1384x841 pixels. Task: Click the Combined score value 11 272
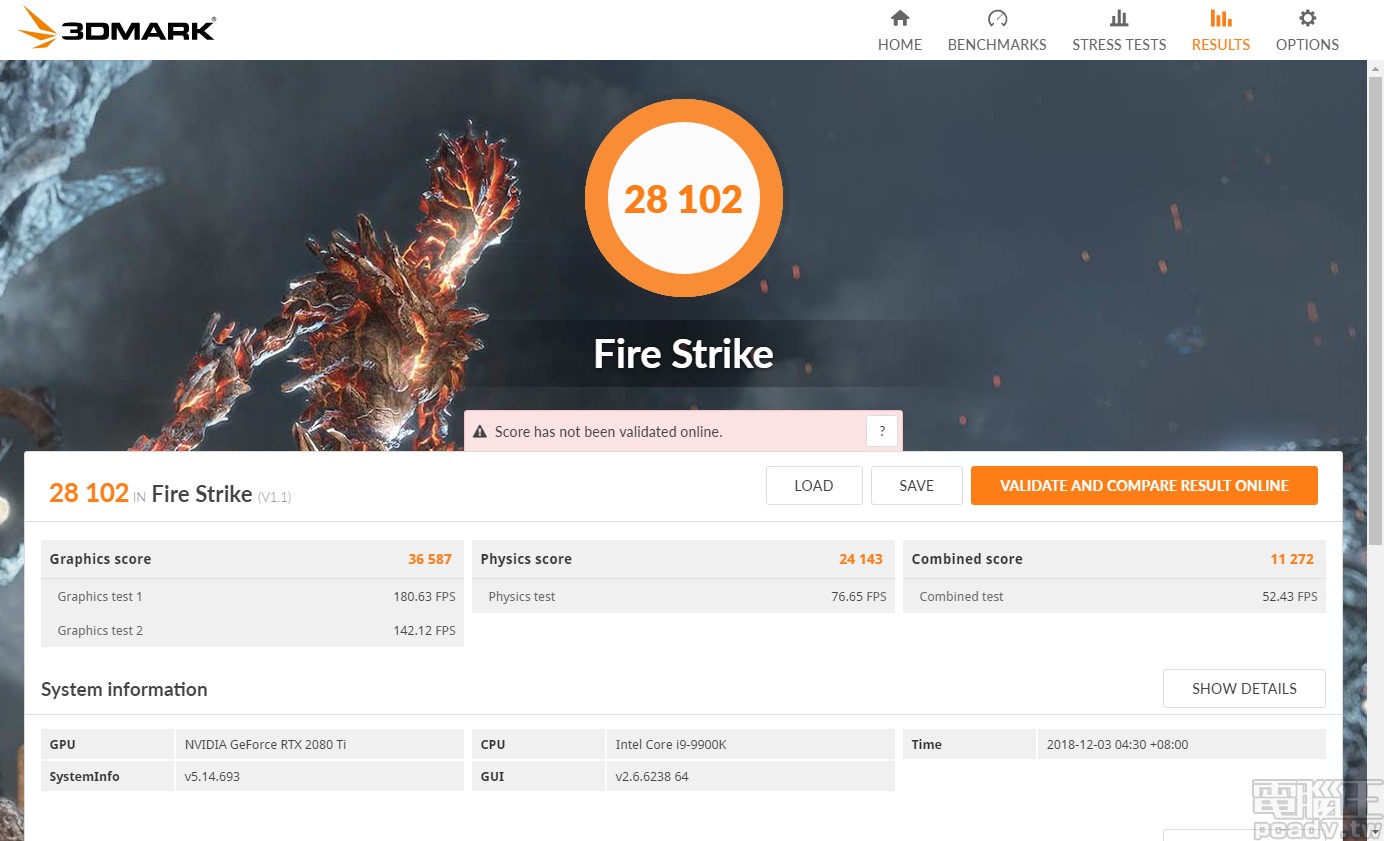point(1292,559)
